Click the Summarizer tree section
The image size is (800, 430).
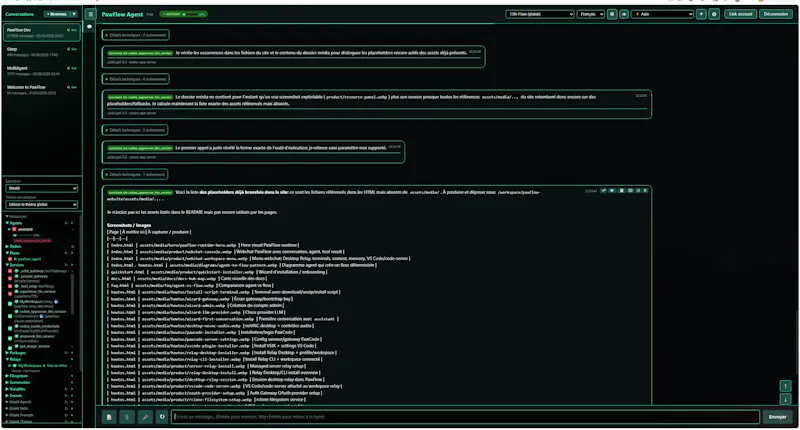(18, 383)
